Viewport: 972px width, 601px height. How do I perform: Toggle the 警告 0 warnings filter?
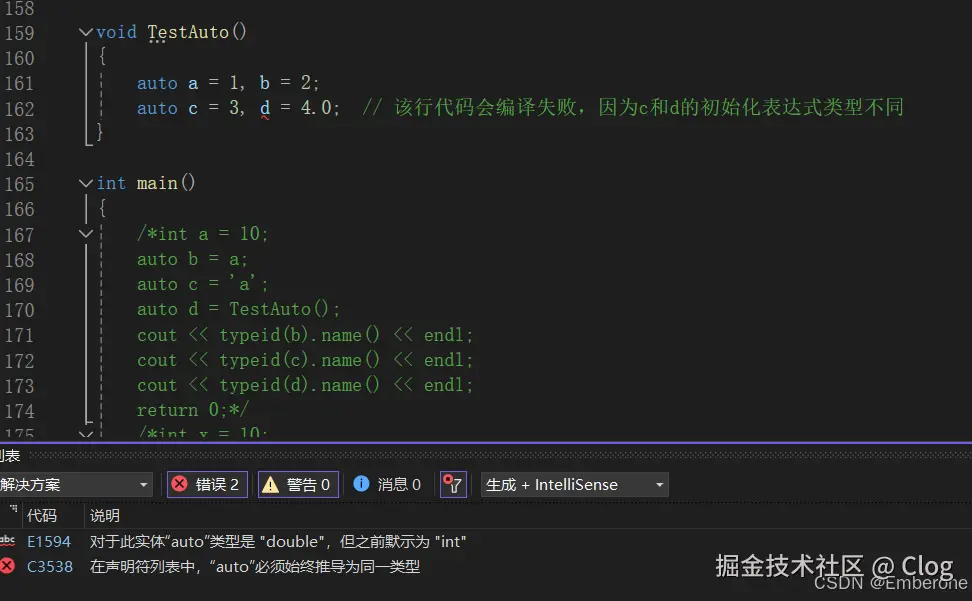[296, 484]
